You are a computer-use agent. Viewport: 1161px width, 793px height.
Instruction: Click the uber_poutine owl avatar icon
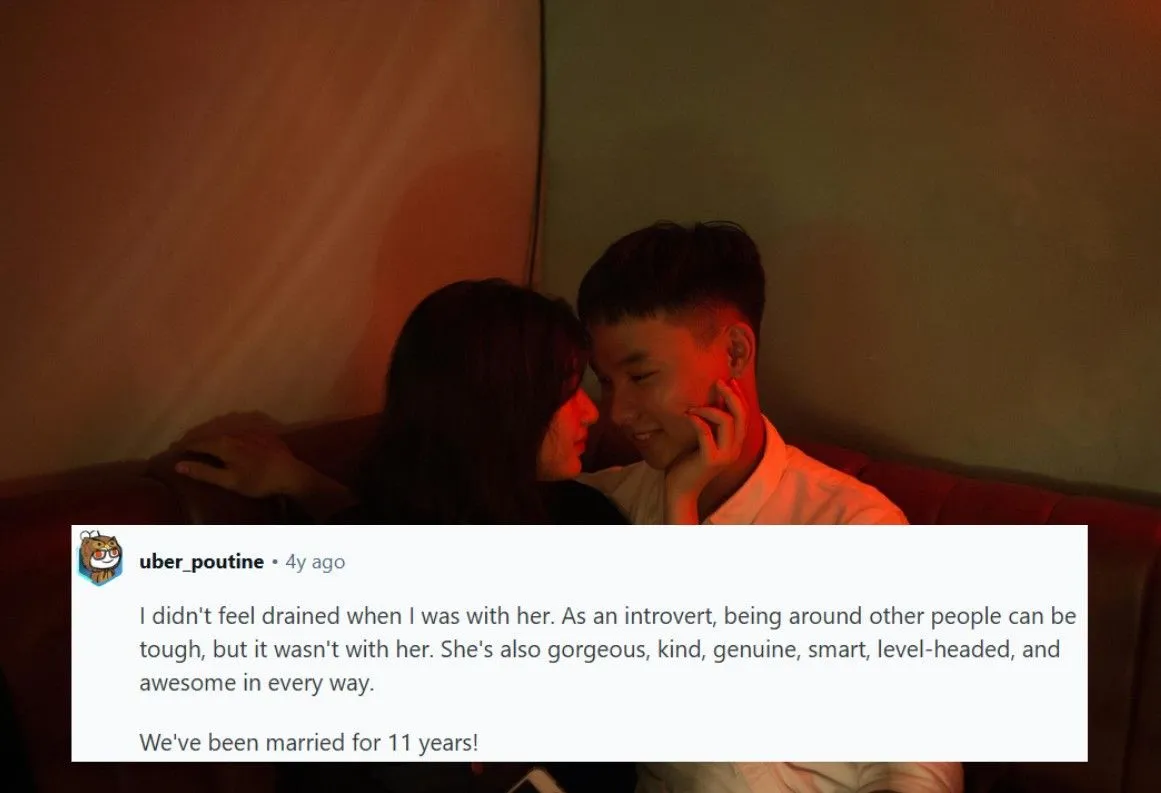(100, 557)
